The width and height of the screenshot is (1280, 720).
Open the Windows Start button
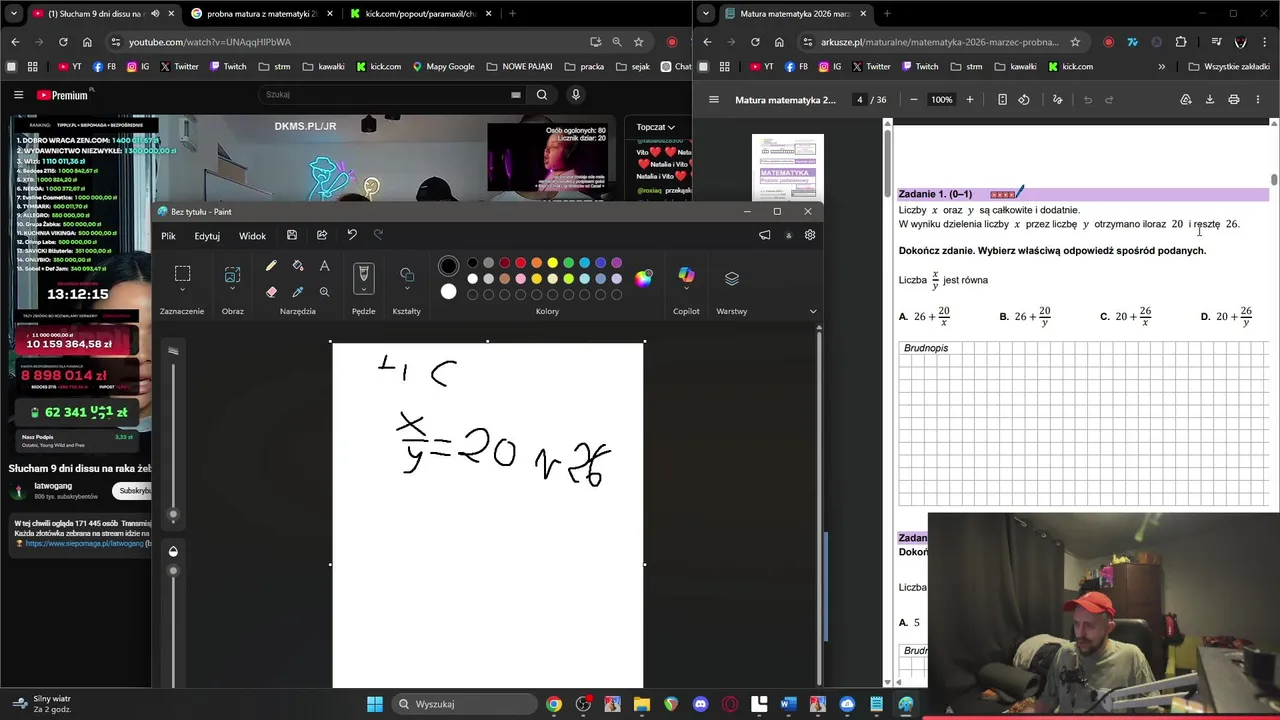(x=374, y=704)
